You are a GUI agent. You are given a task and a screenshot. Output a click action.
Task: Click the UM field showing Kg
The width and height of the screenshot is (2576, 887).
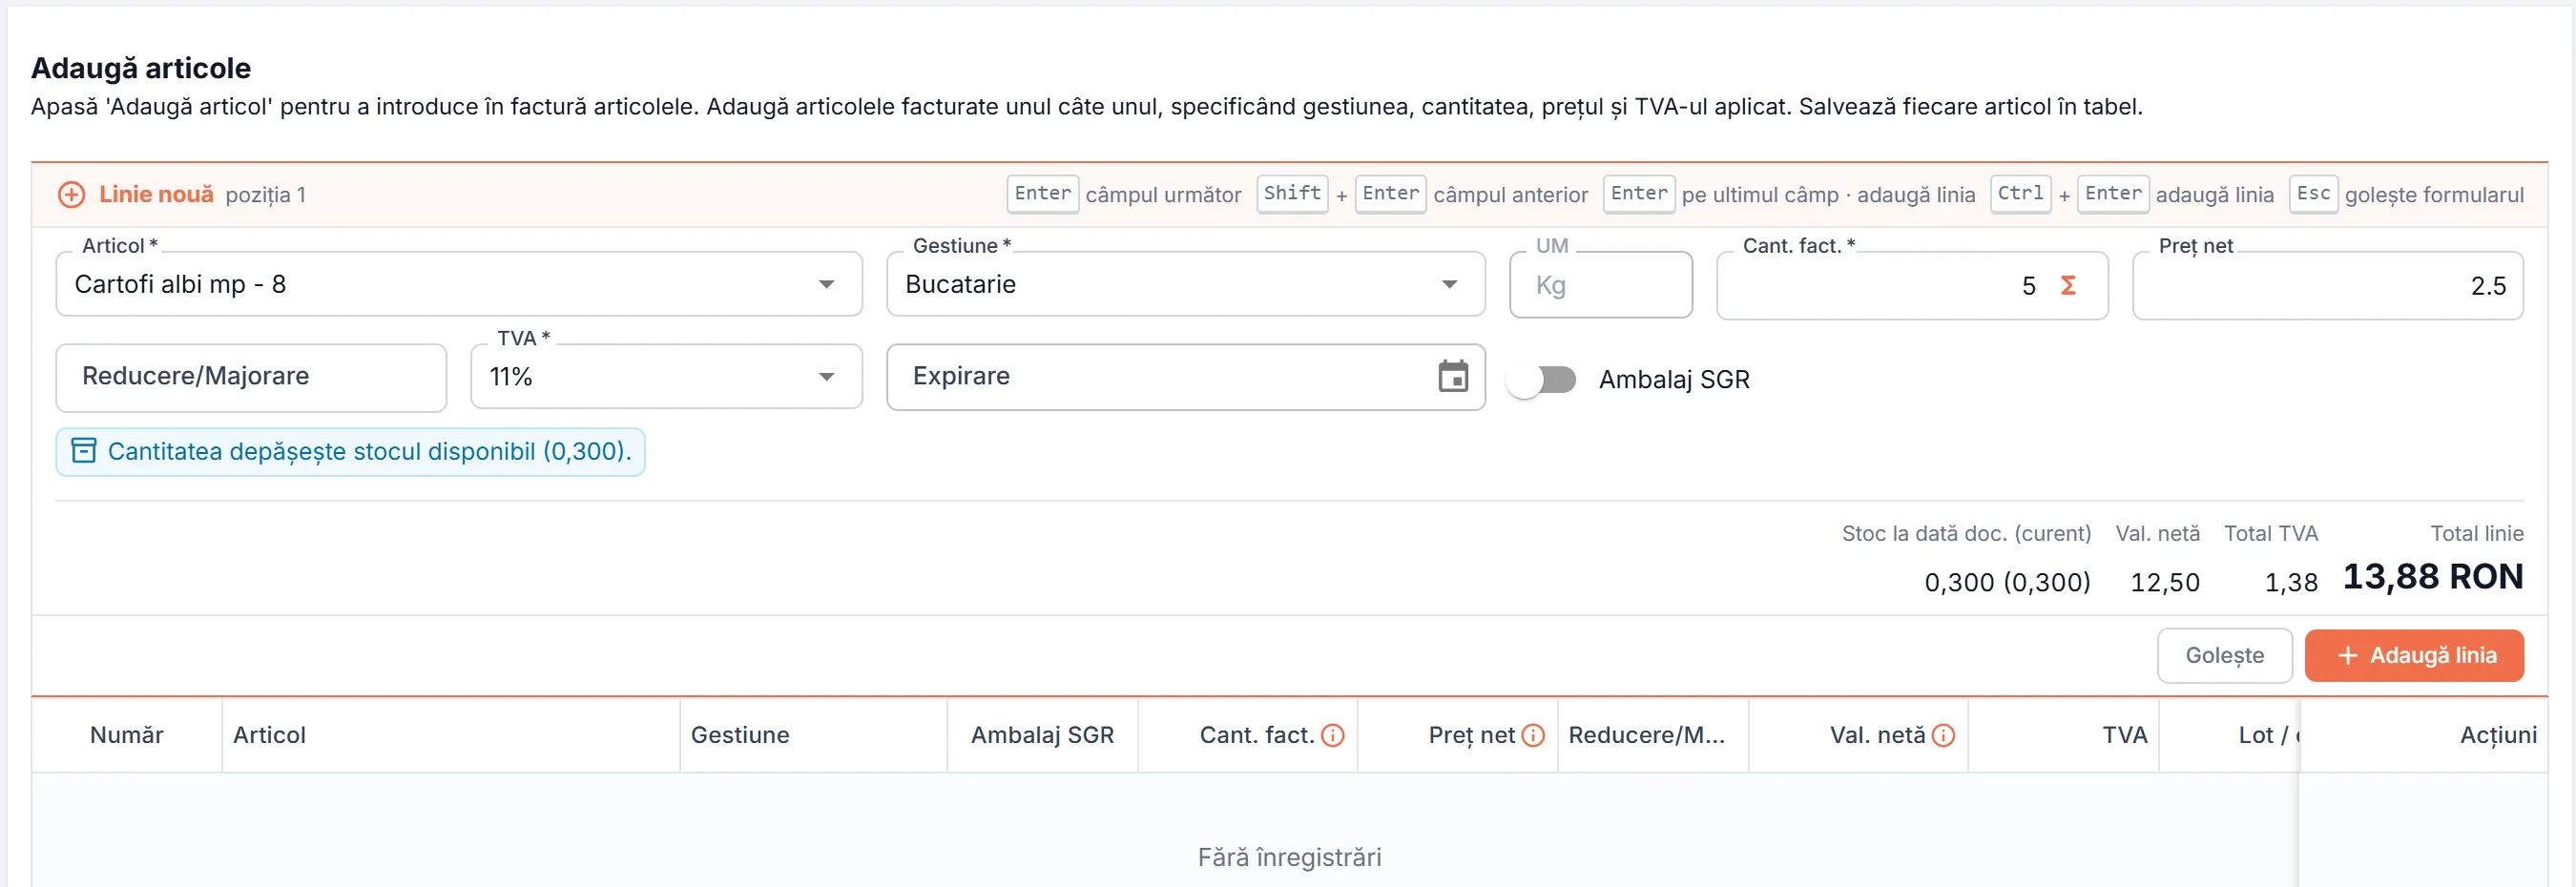click(1600, 286)
